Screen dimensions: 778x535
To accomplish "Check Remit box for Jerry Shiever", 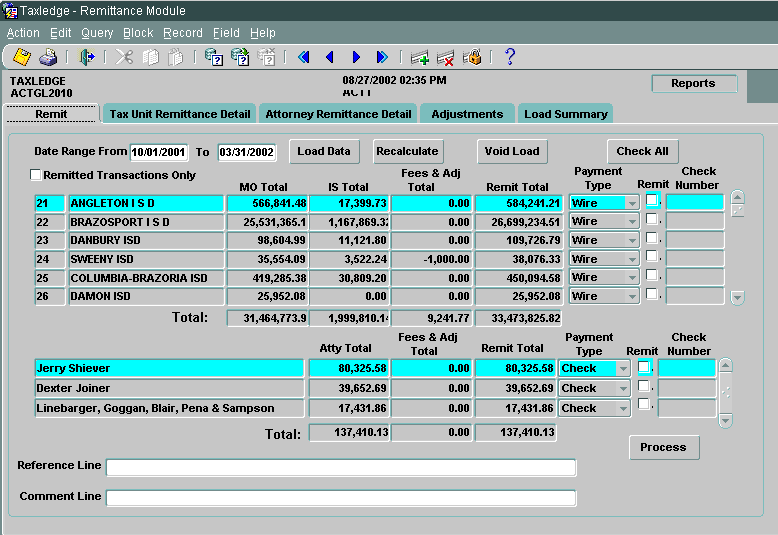I will pyautogui.click(x=644, y=367).
